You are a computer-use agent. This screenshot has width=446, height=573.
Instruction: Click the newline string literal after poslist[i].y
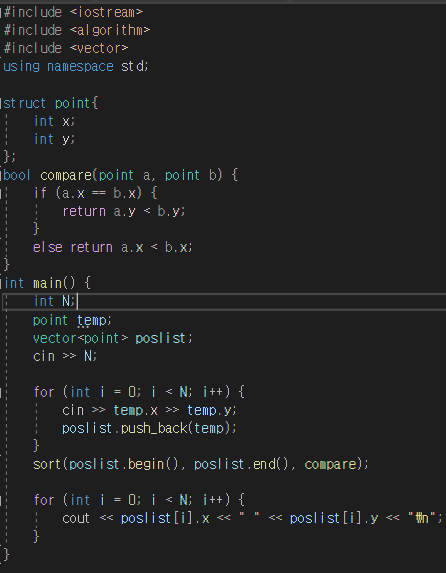pos(422,518)
